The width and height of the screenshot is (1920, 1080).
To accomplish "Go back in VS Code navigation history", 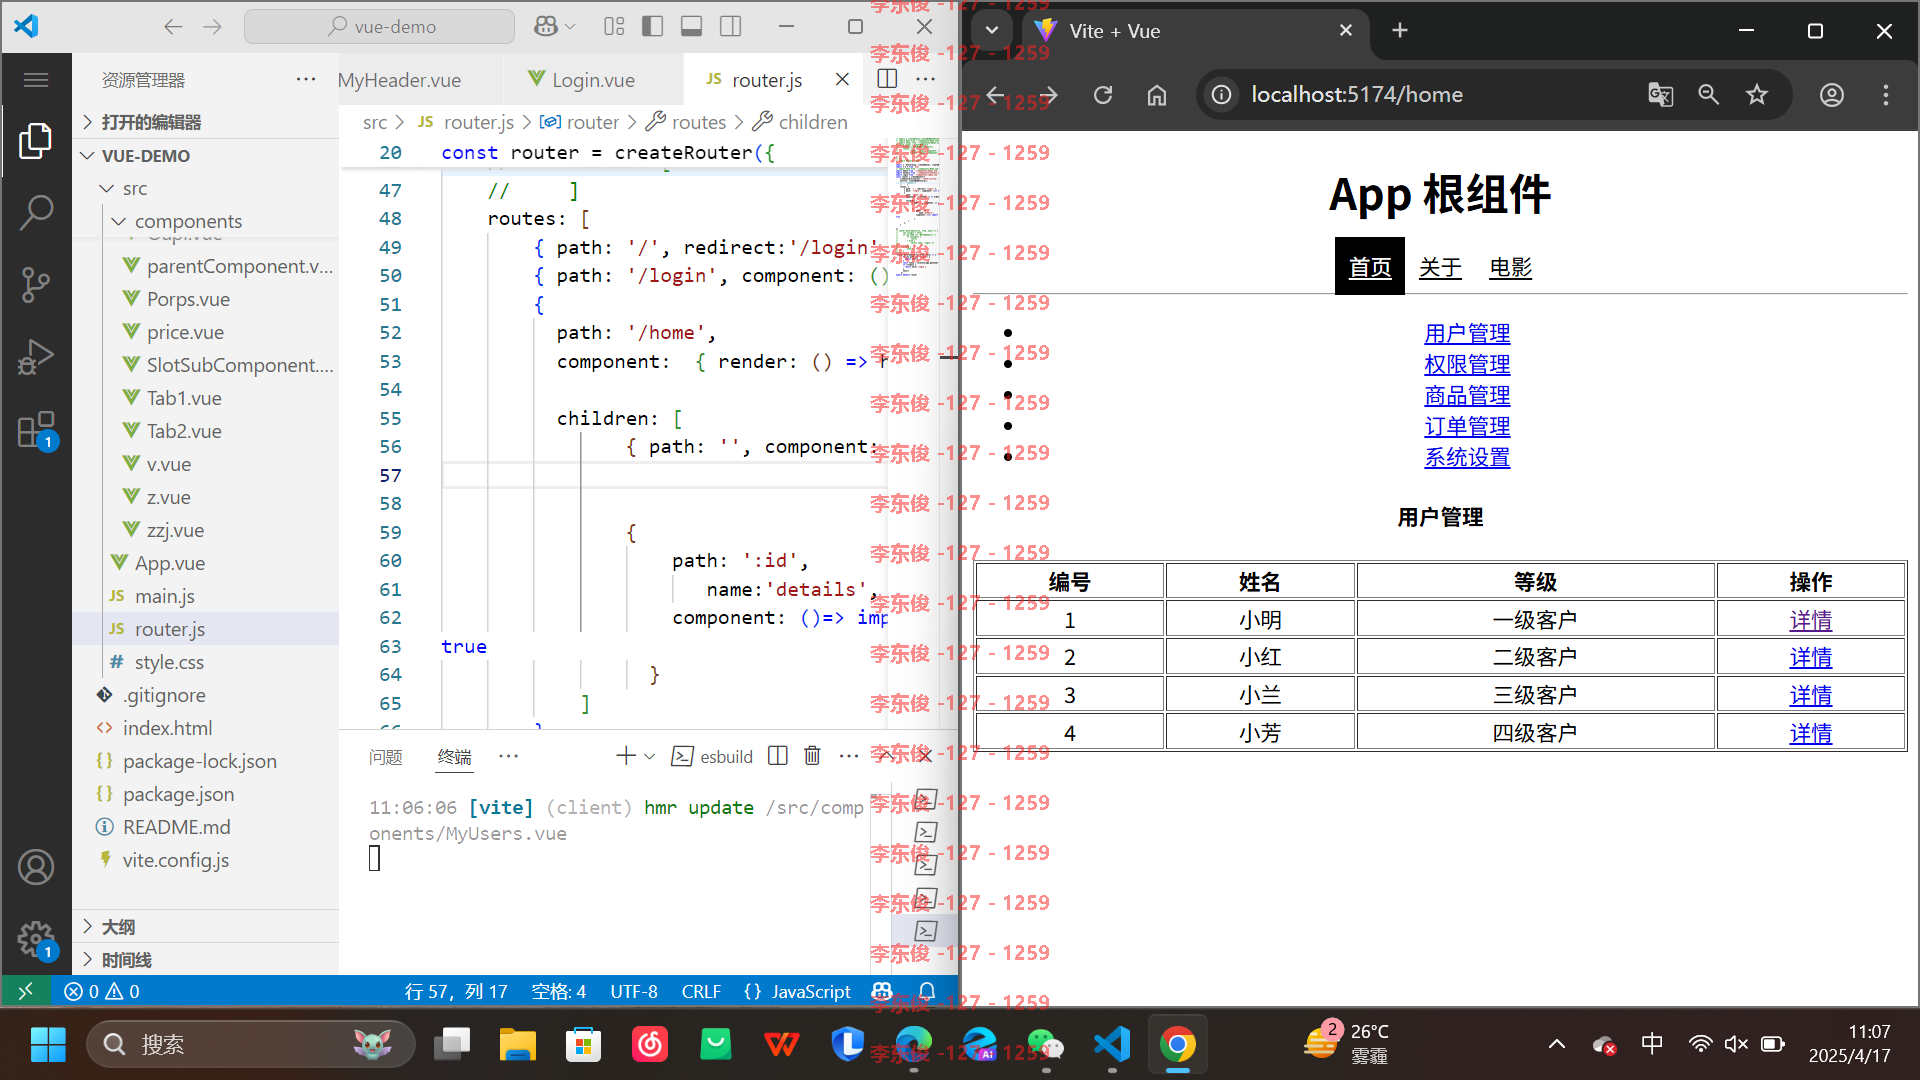I will (x=173, y=27).
